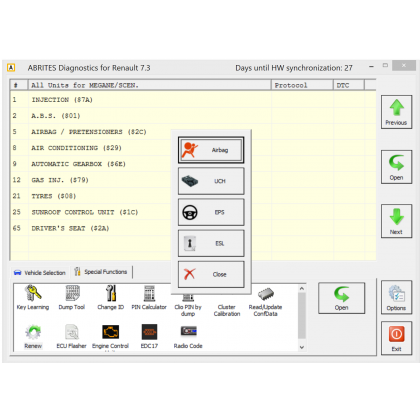Open the Key Learning function
This screenshot has height=420, width=420.
[33, 297]
